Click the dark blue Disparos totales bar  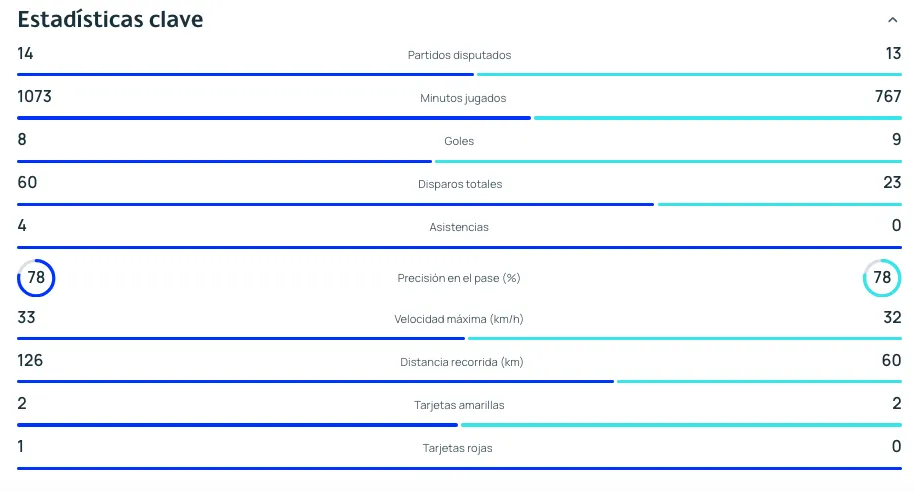tap(335, 204)
